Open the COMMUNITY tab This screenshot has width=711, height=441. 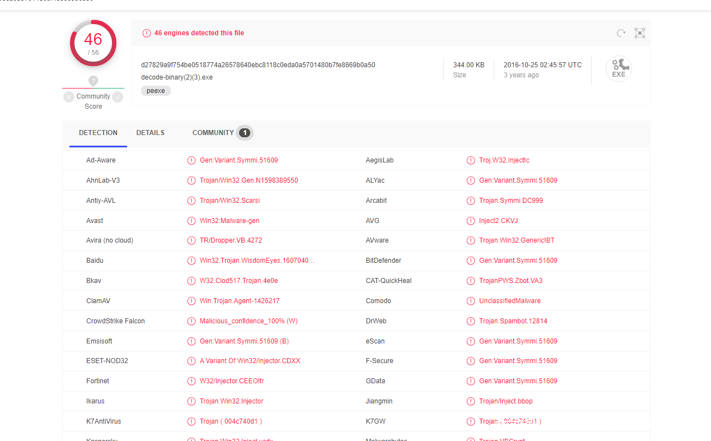(x=213, y=133)
